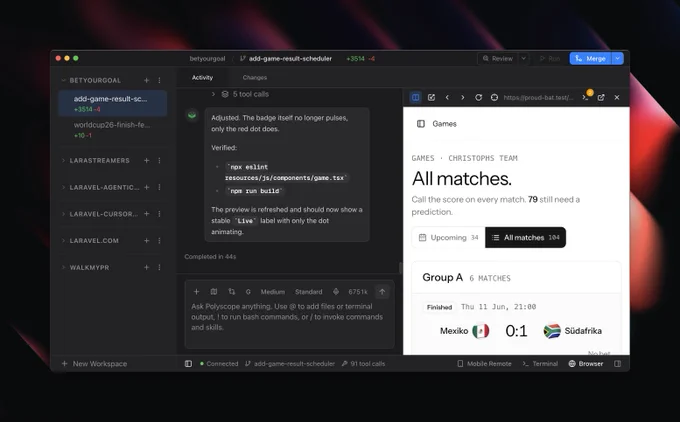Select the Upcoming 34 filter tab

tap(448, 238)
